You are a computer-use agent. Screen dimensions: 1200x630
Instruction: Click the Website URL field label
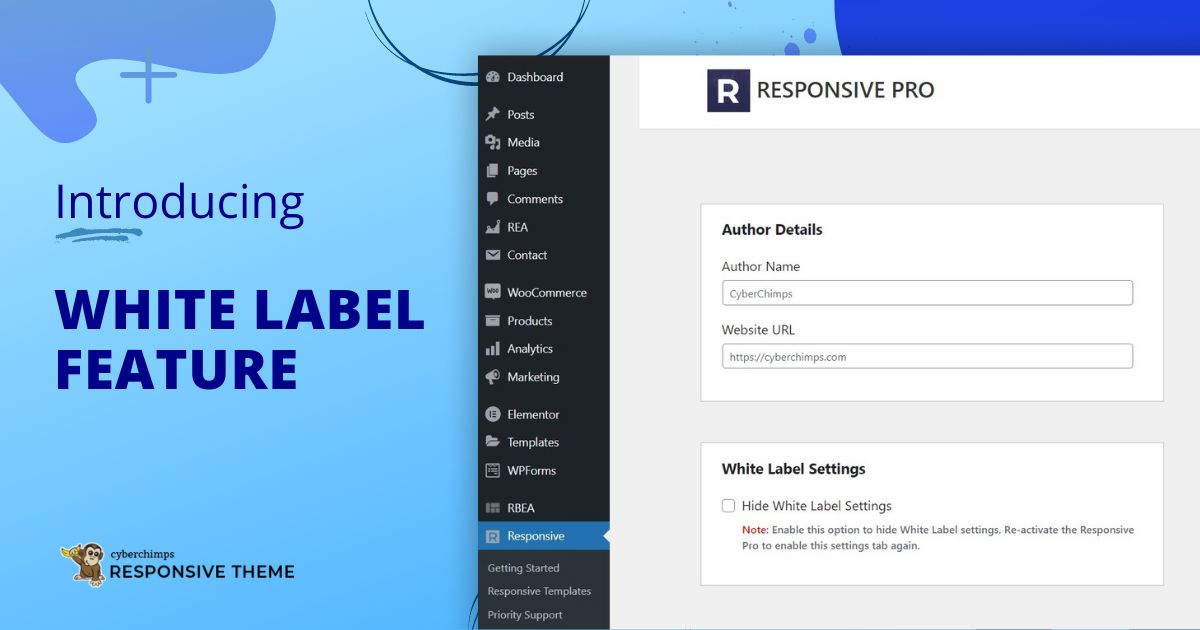(x=759, y=330)
